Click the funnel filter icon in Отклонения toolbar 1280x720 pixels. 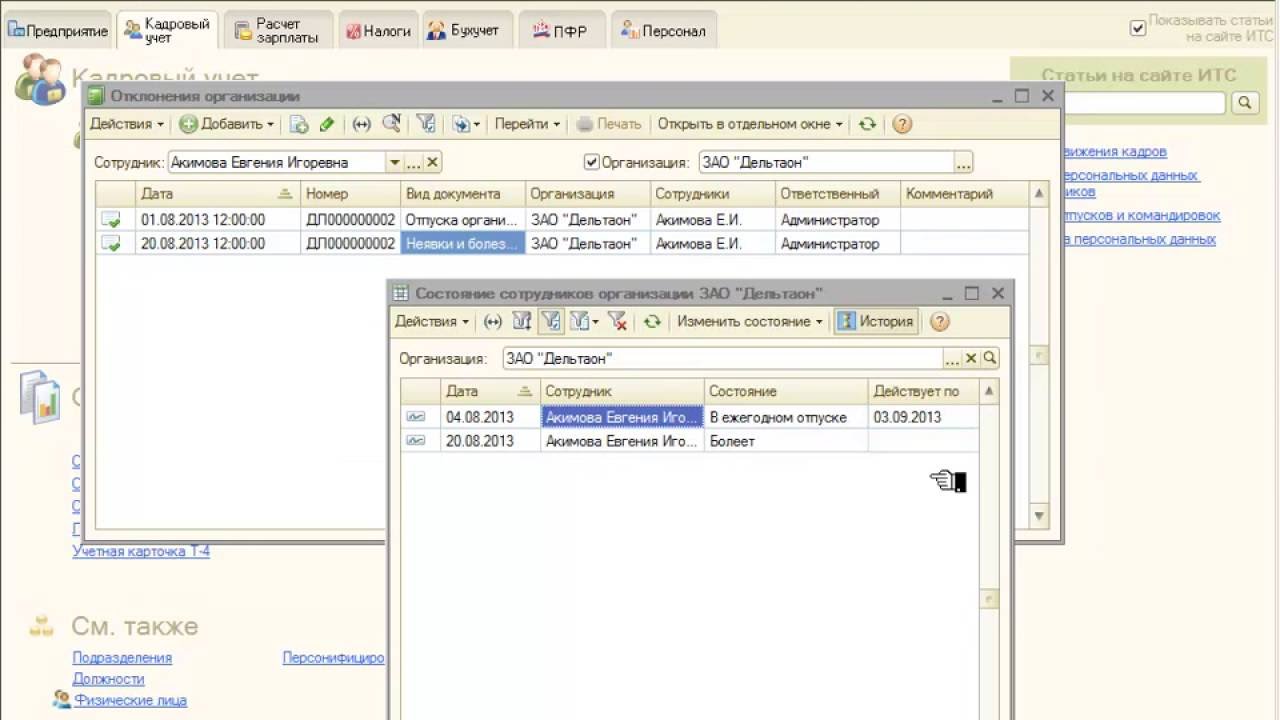tap(425, 124)
